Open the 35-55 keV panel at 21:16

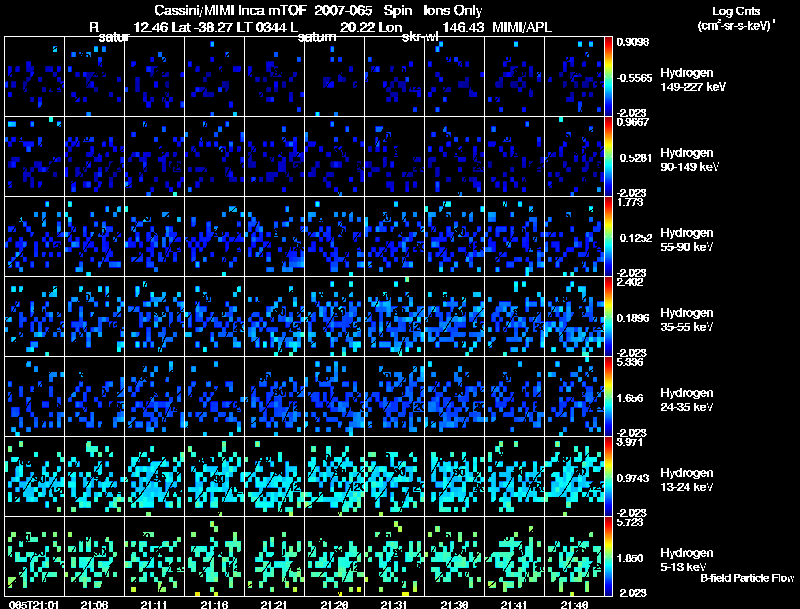tap(214, 317)
